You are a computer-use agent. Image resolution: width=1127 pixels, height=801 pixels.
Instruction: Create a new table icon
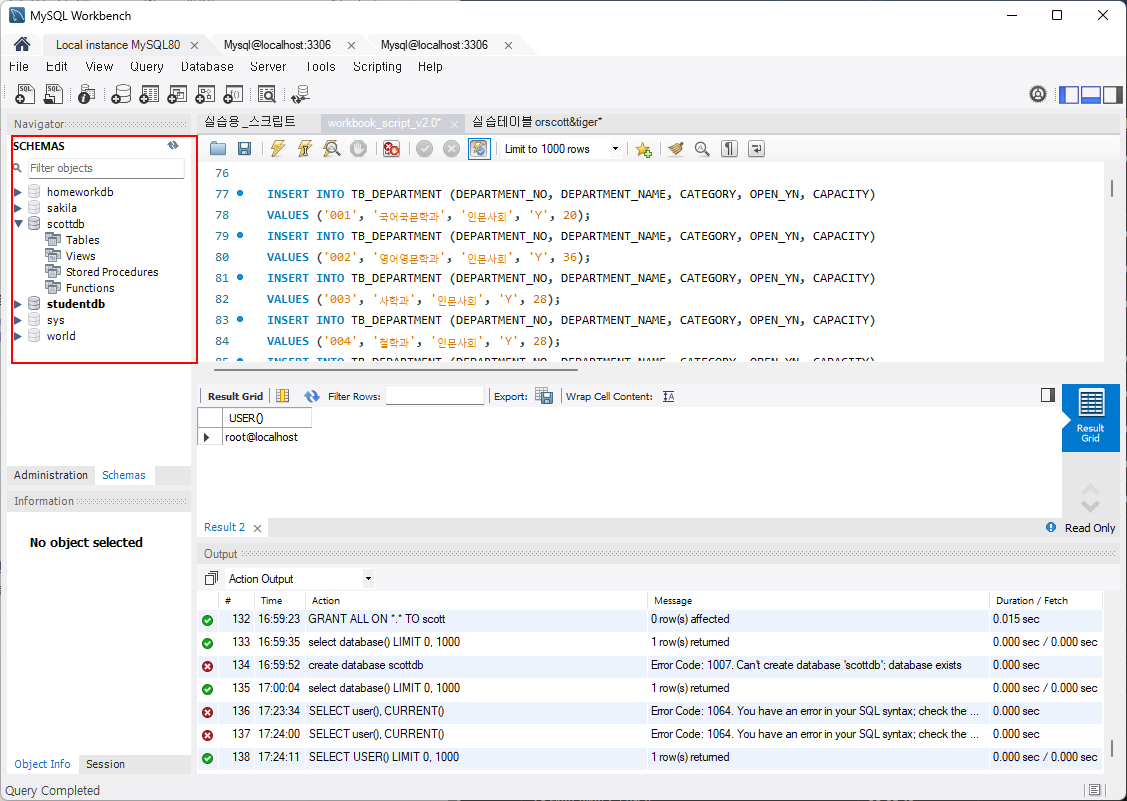click(x=149, y=94)
